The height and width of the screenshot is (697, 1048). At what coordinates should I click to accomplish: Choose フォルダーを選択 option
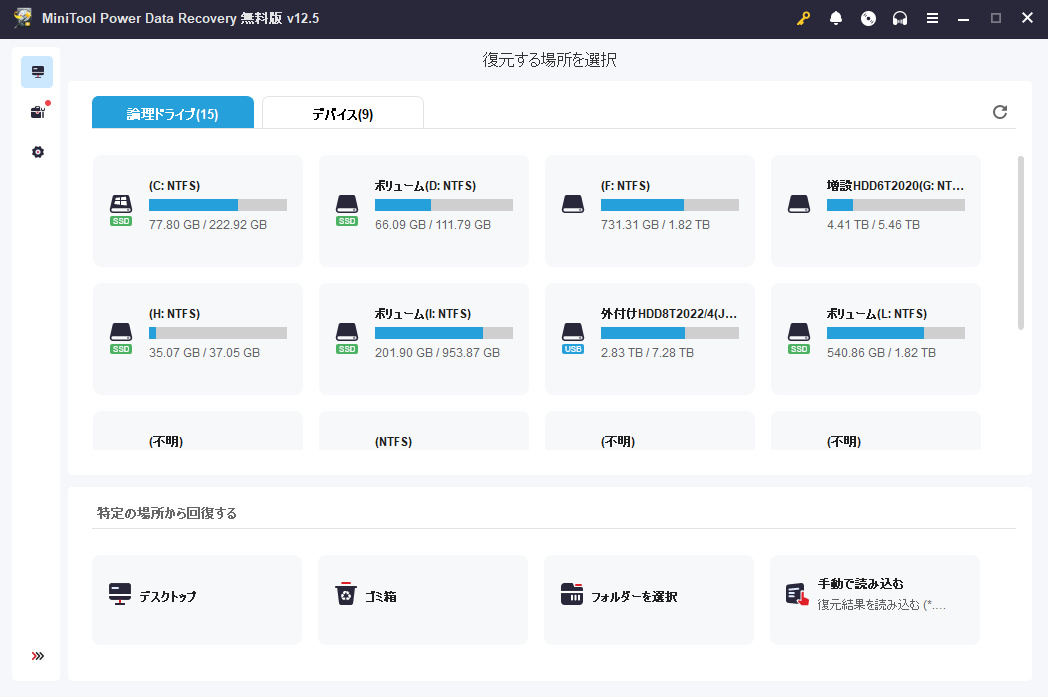click(x=648, y=600)
